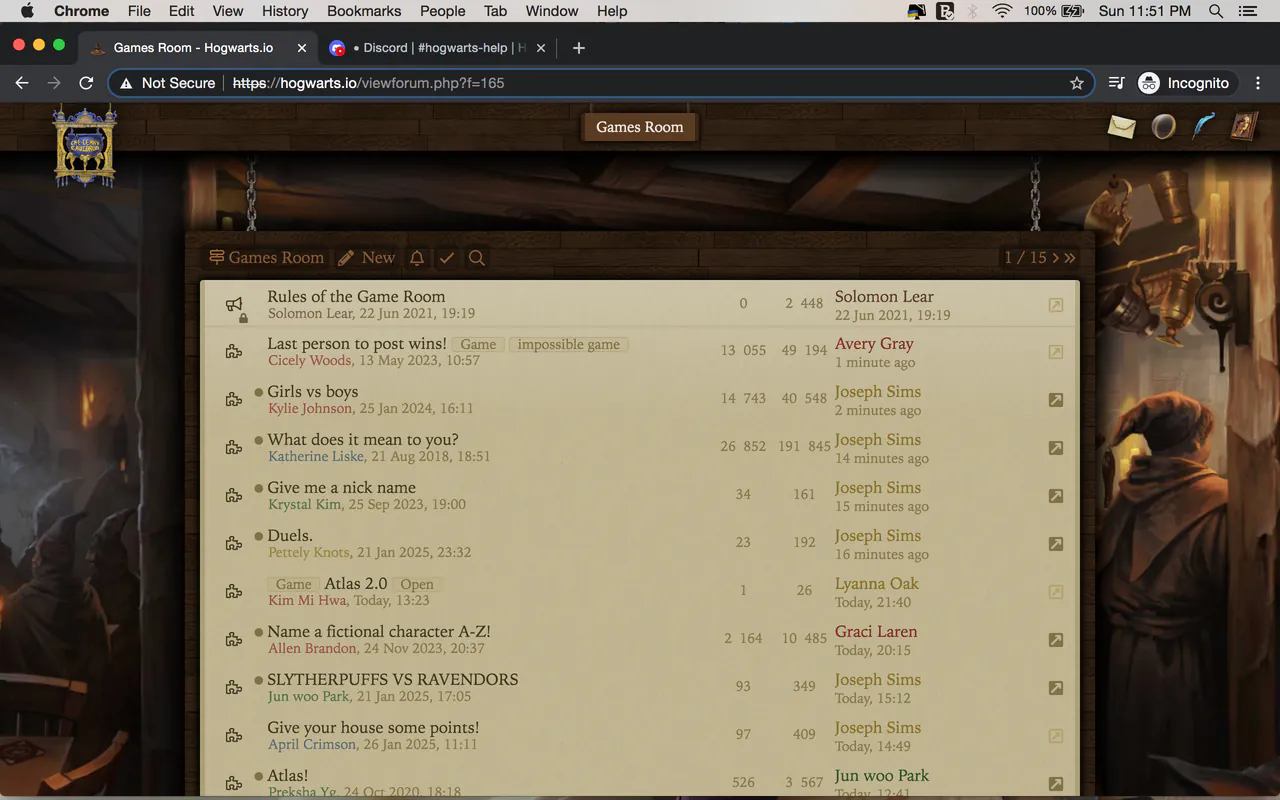
Task: Click the topic icon beside Duels.
Action: coord(234,544)
